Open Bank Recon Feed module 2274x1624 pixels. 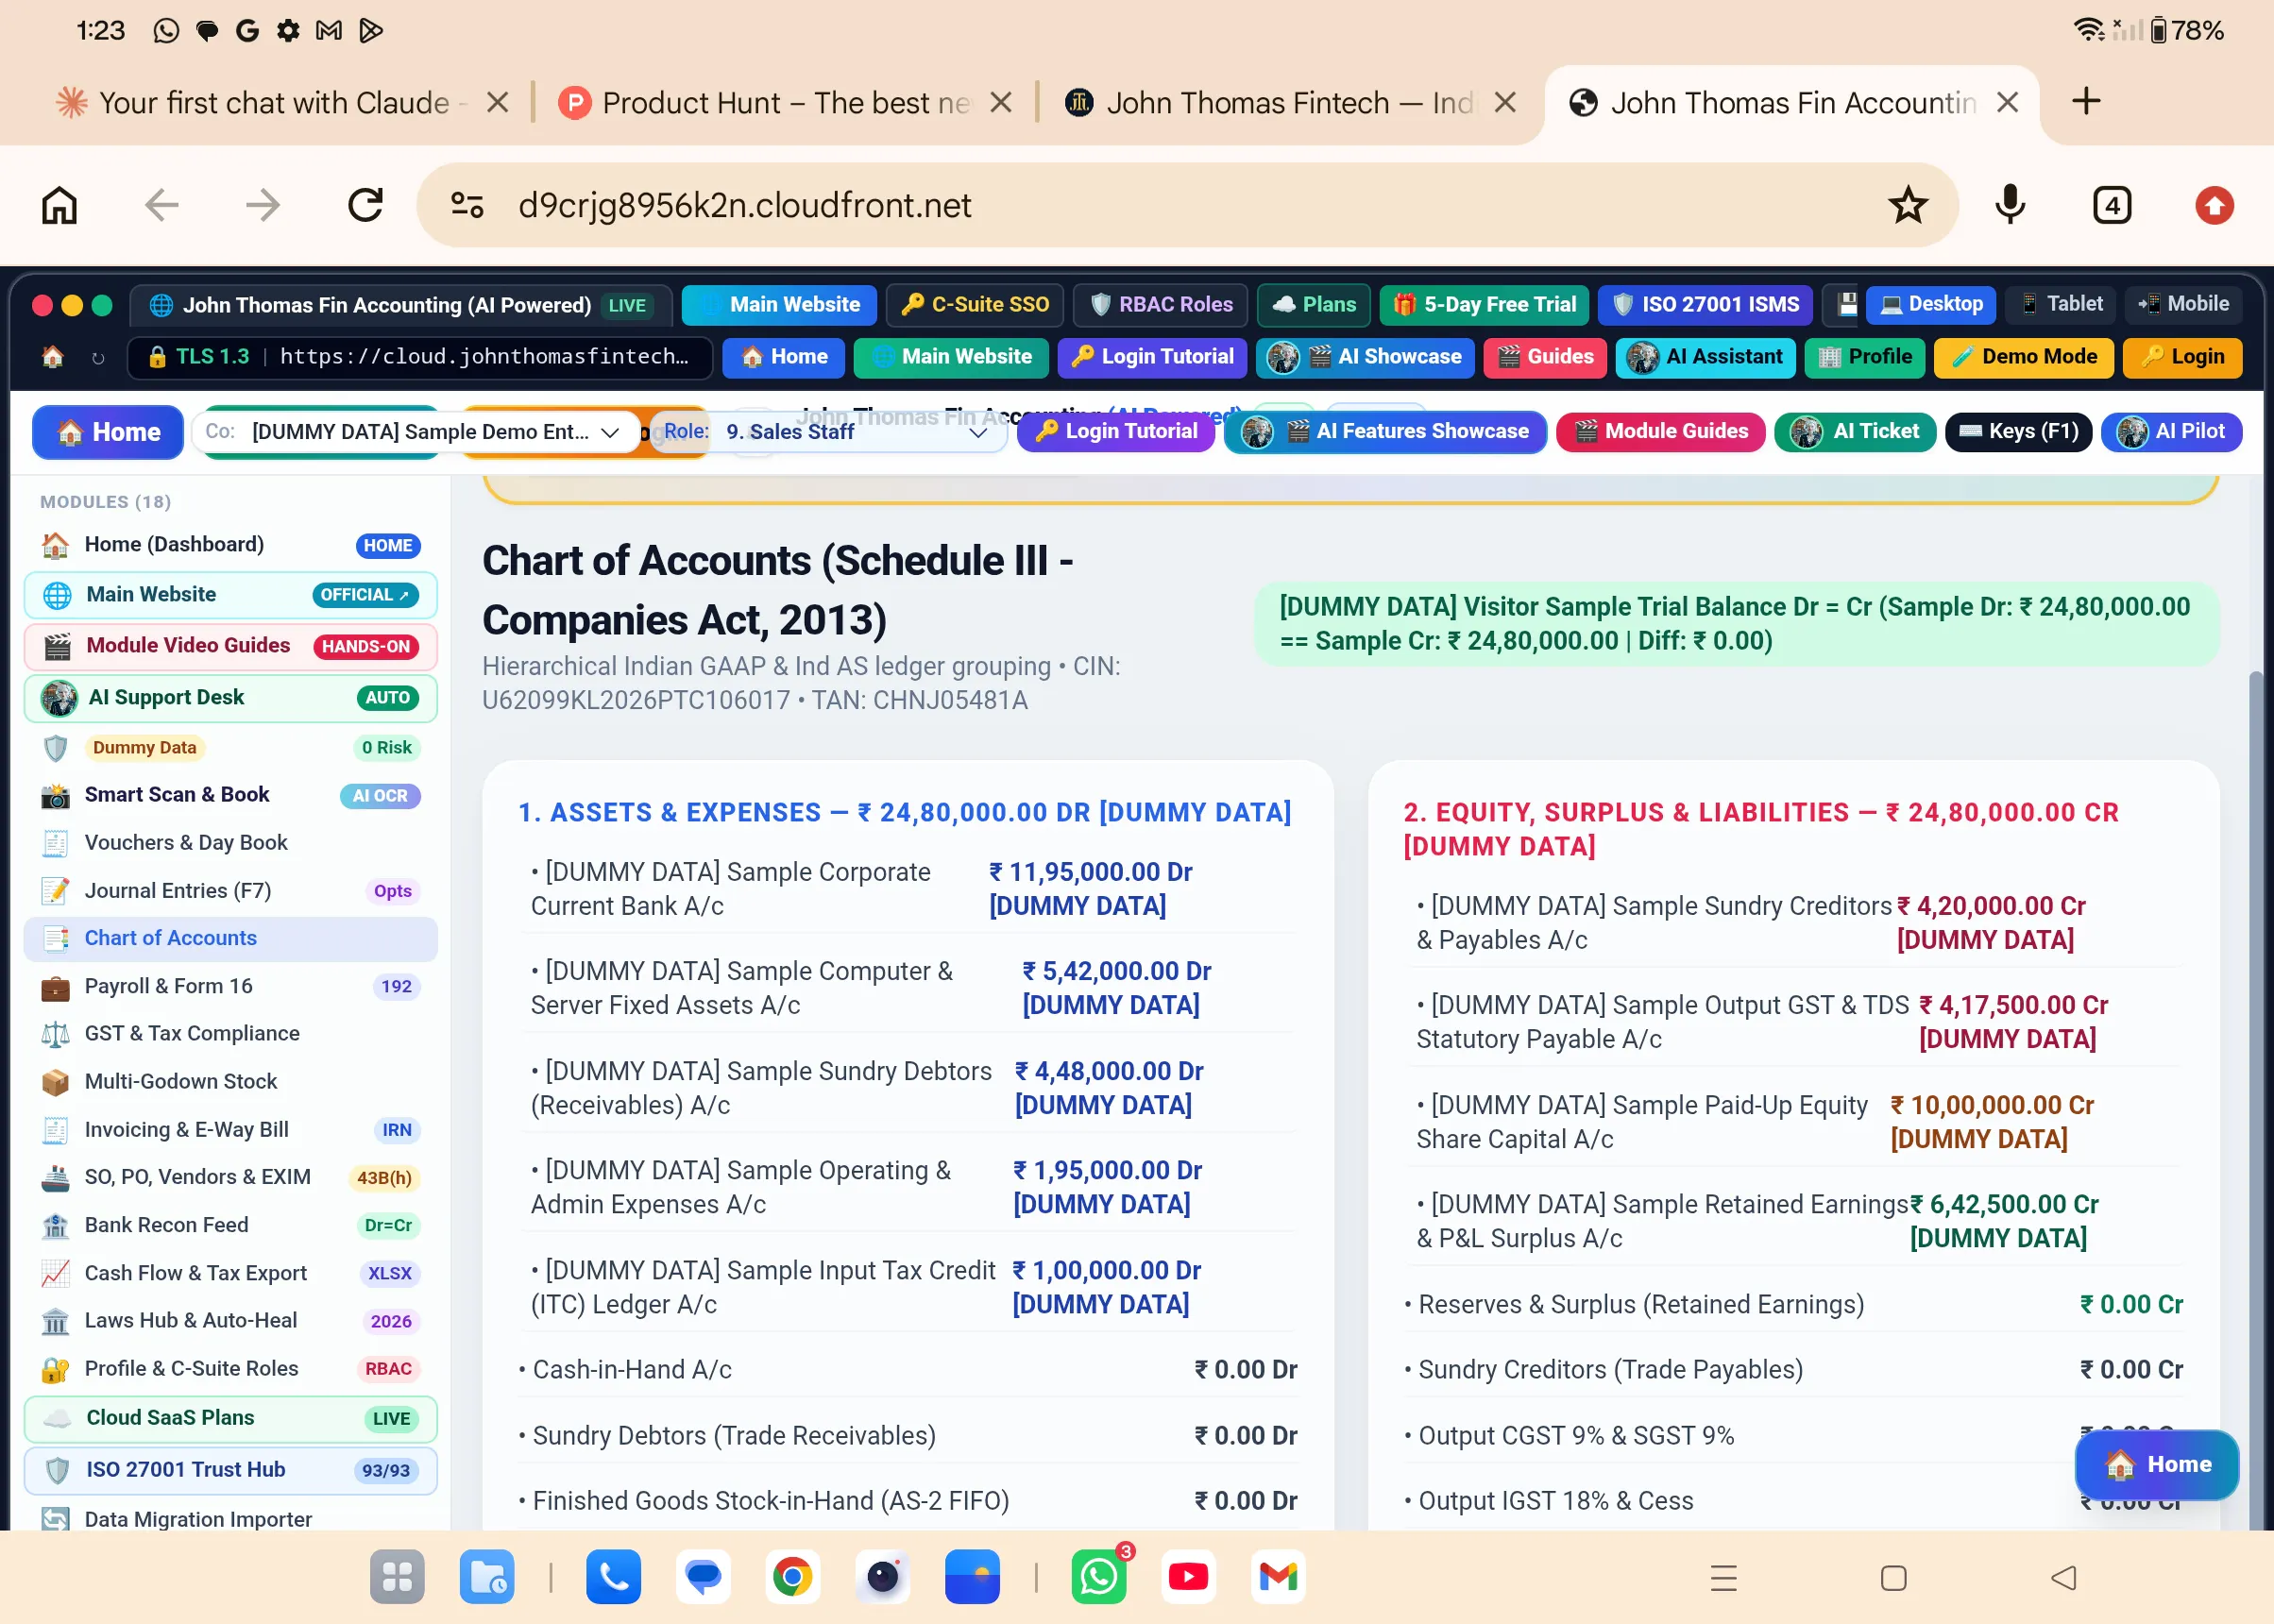tap(231, 1225)
